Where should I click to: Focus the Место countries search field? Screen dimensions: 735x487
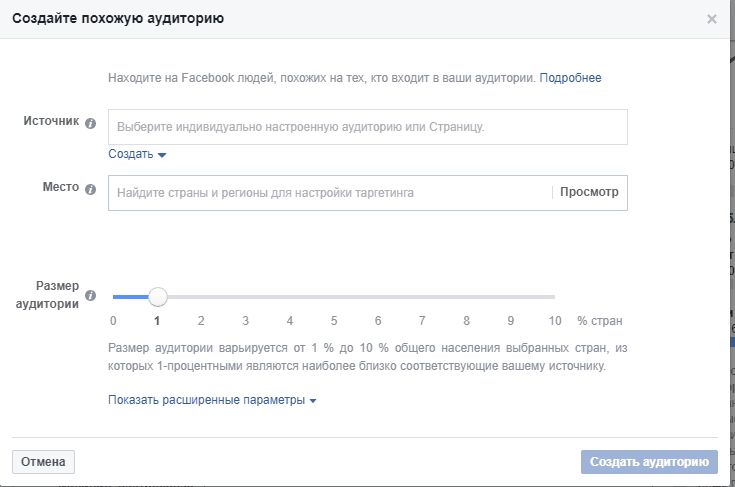point(330,193)
